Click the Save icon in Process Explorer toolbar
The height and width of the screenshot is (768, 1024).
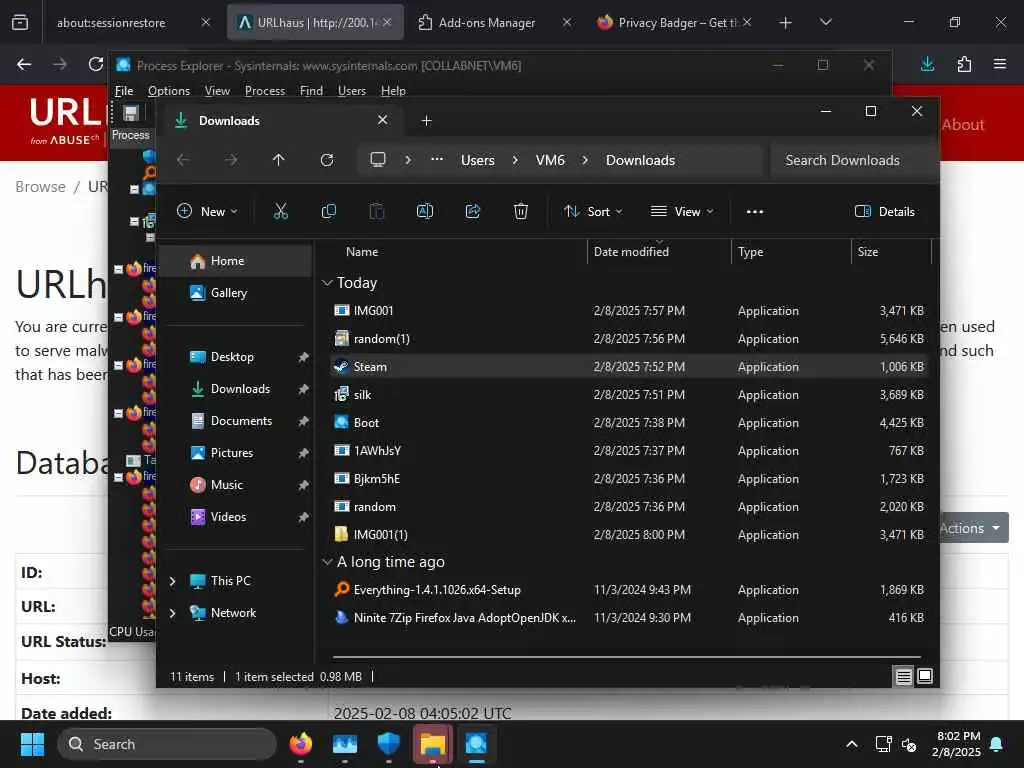coord(131,114)
